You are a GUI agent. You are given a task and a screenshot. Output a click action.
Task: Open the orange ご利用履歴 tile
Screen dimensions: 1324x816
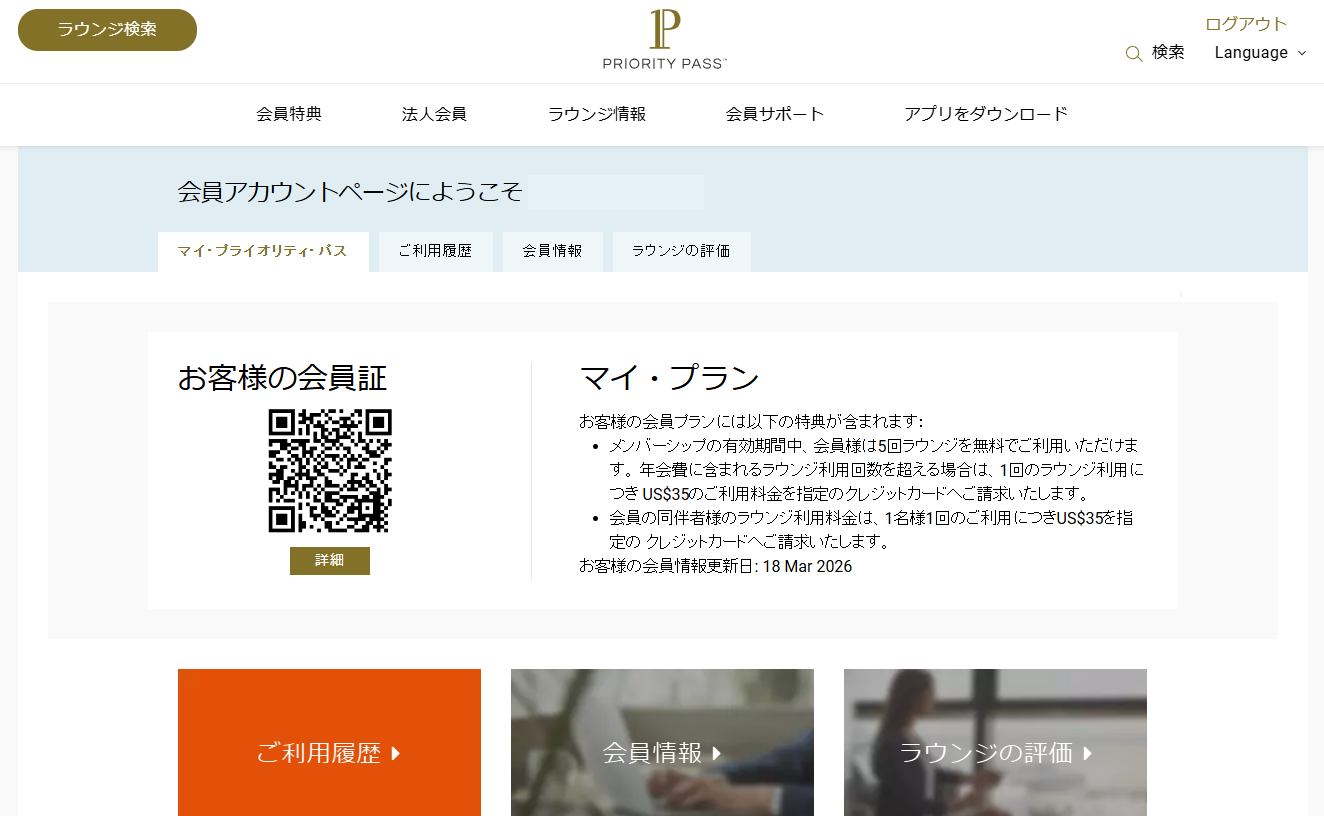[329, 743]
